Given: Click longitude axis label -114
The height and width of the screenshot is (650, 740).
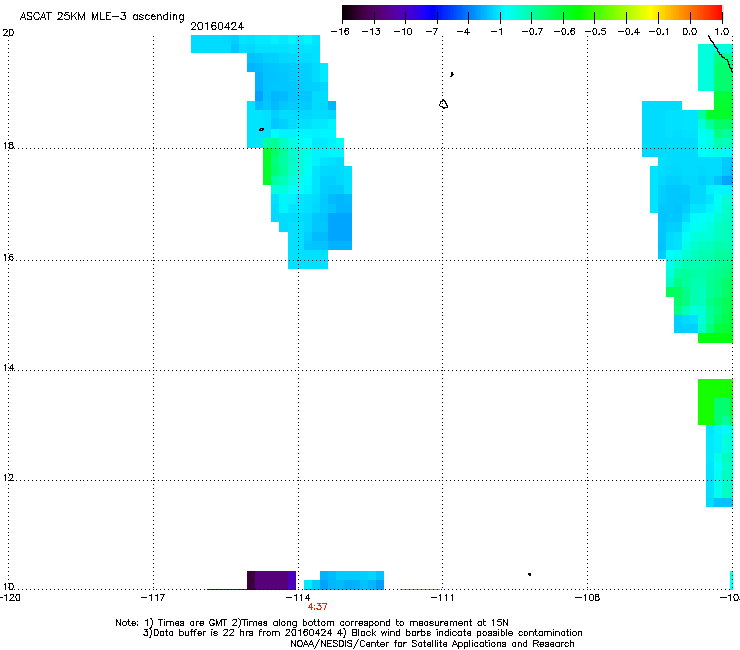Looking at the screenshot, I should pyautogui.click(x=298, y=598).
